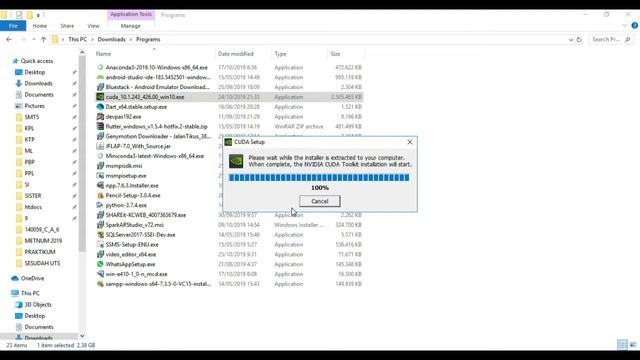Click the Downloads breadcrumb in address bar

click(111, 40)
